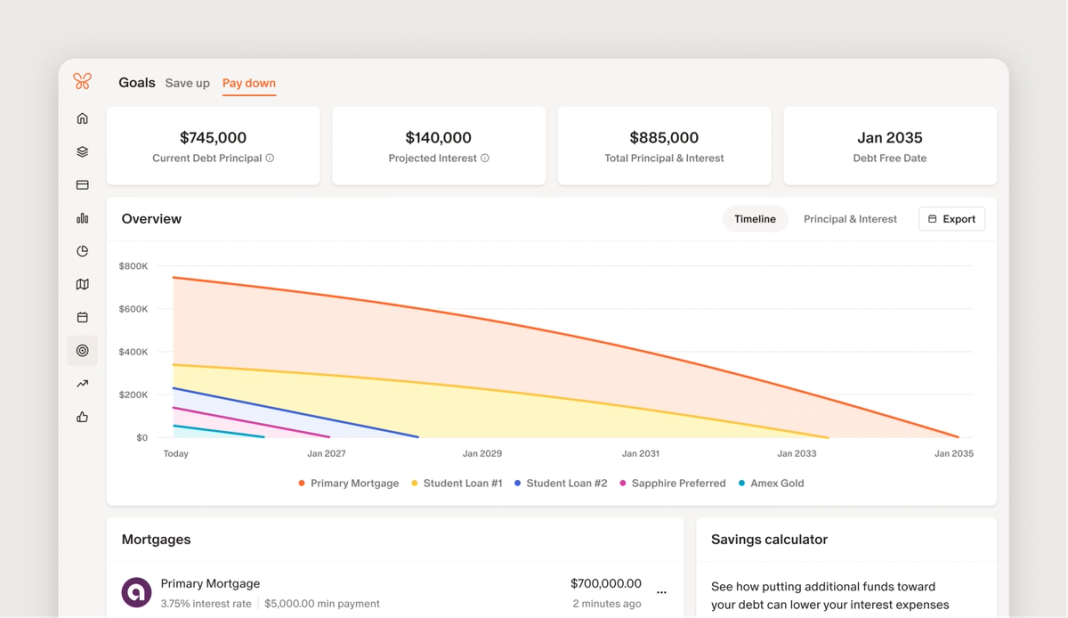Click the Export button

coord(952,219)
